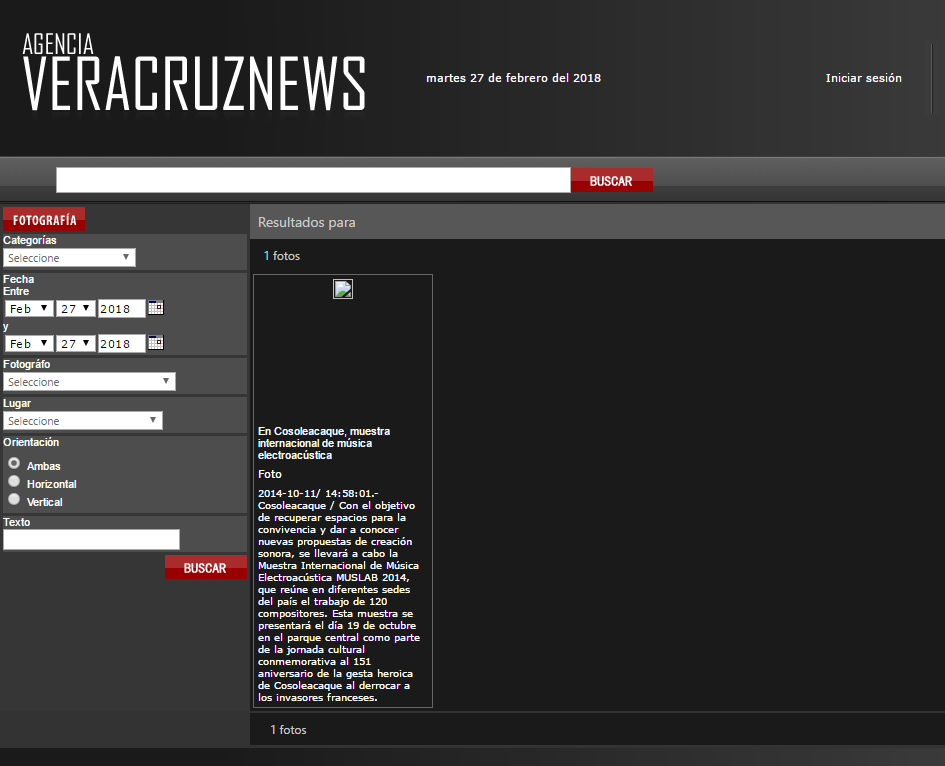
Task: Select the Horizontal orientation option
Action: pyautogui.click(x=14, y=482)
